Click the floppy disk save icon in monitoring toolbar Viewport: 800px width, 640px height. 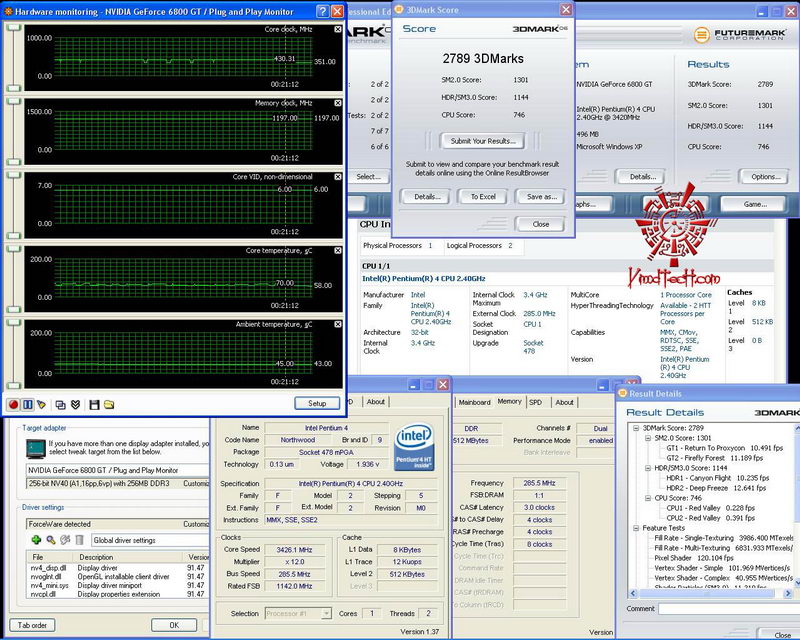click(x=94, y=405)
